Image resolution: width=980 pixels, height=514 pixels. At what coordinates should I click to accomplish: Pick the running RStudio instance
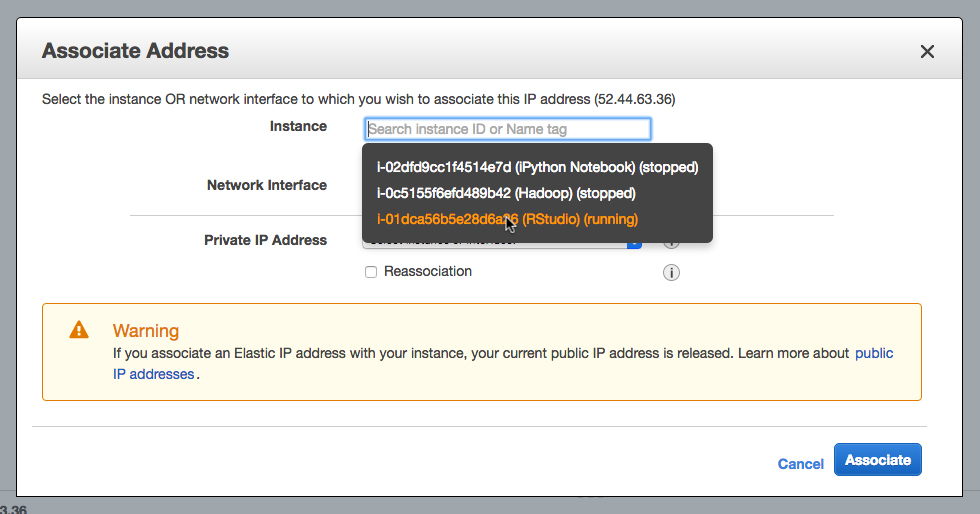(507, 219)
